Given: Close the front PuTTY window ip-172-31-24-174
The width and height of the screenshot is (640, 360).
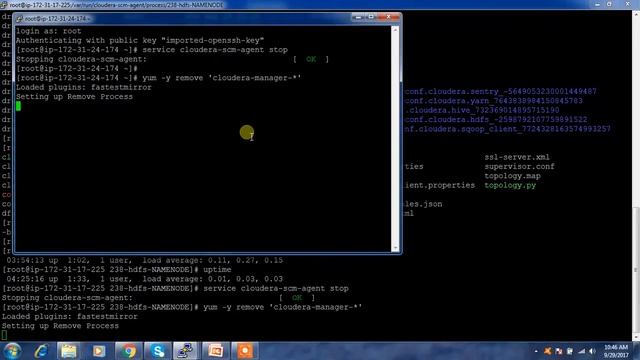Looking at the screenshot, I should pyautogui.click(x=388, y=17).
